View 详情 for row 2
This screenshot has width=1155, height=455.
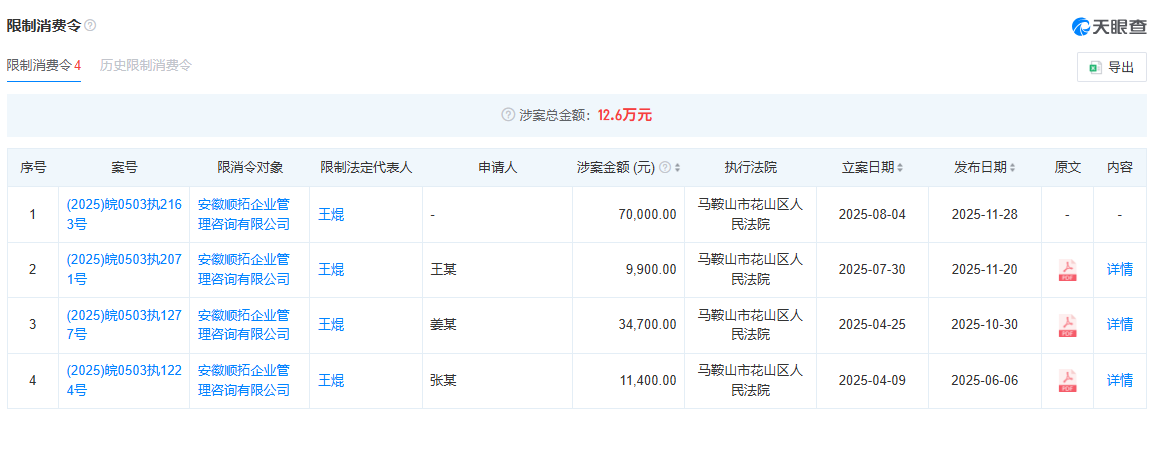point(1119,270)
